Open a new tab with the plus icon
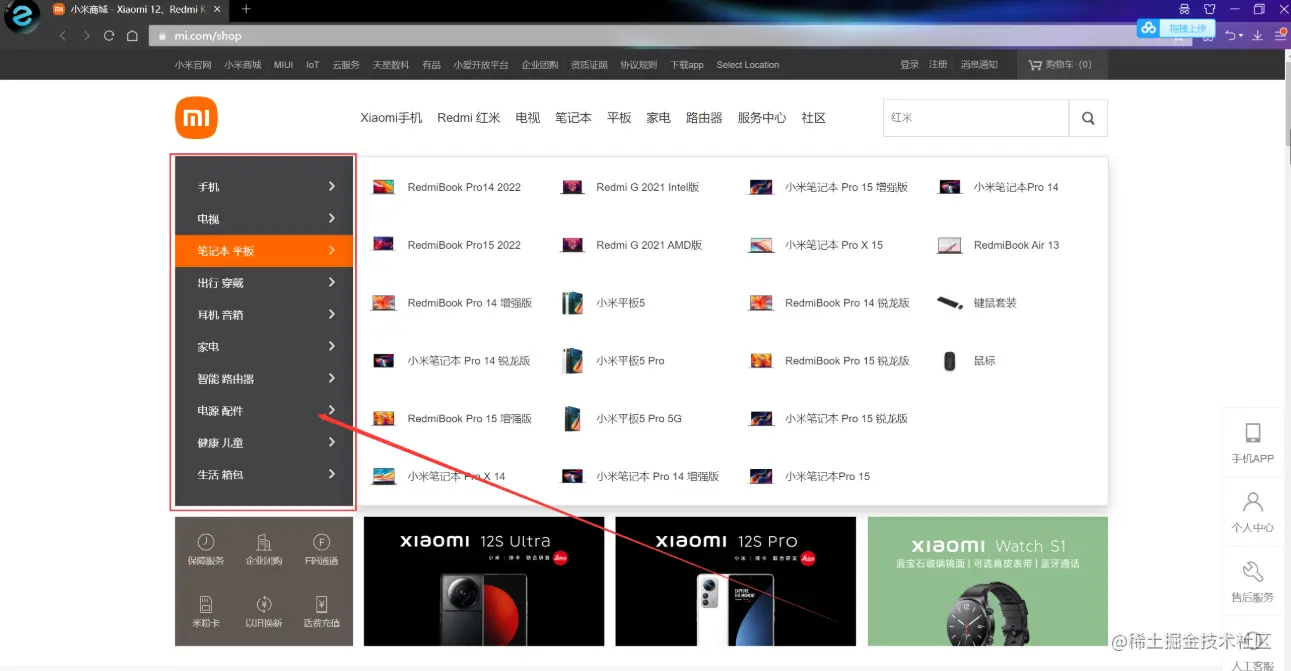Screen dimensions: 1291x671 click(x=246, y=9)
